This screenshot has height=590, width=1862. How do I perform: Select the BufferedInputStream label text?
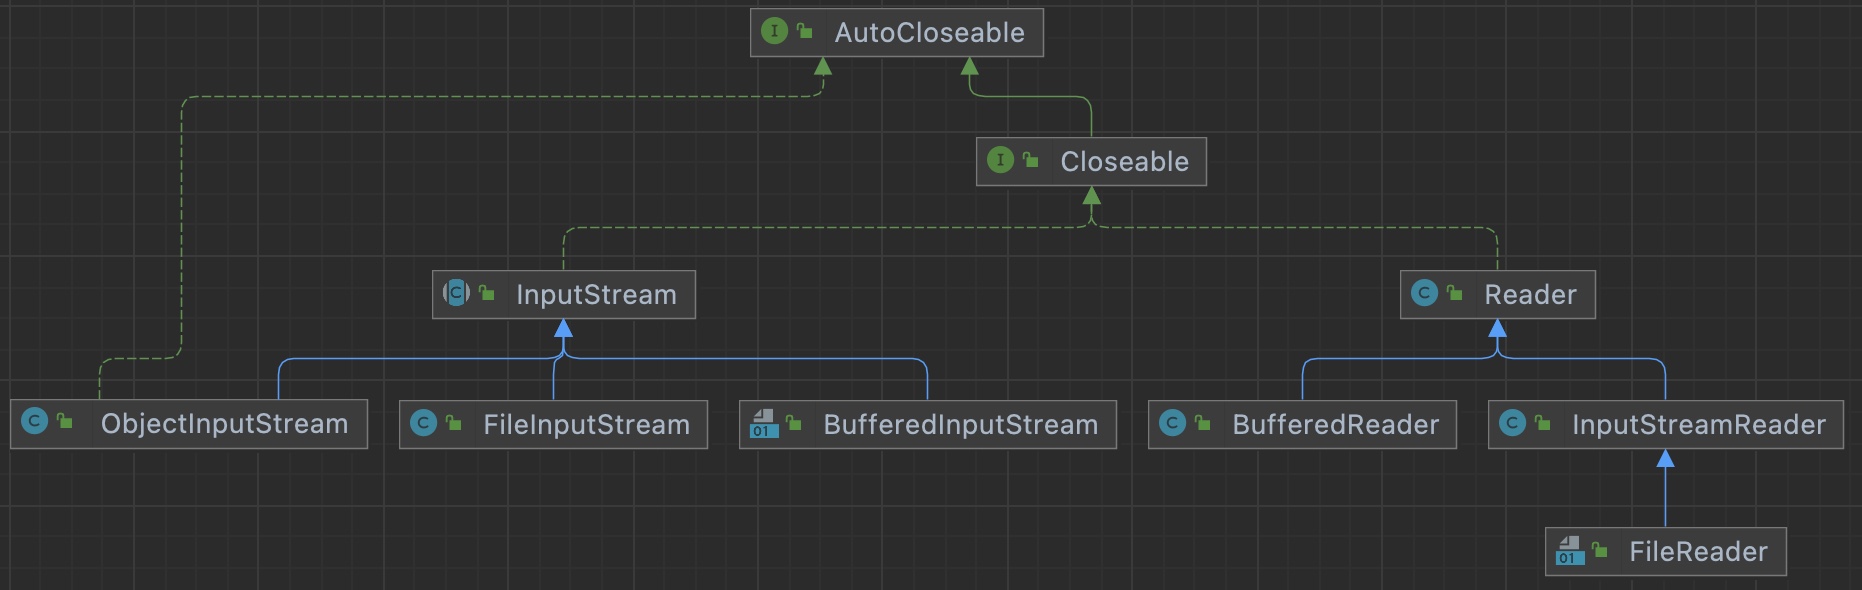pos(960,425)
